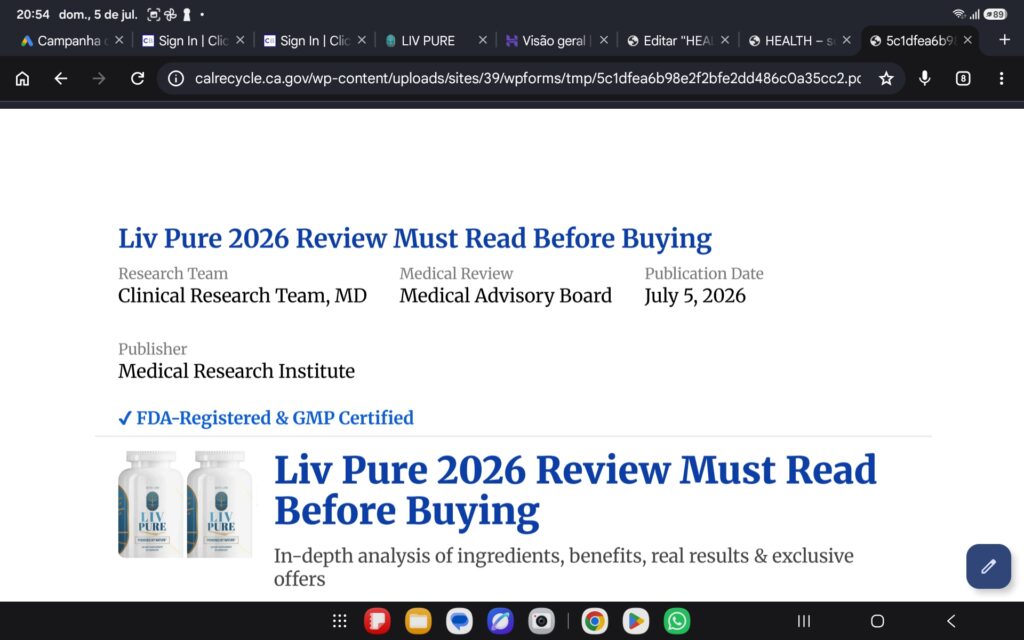
Task: Tap the floating edit pencil button
Action: [988, 566]
